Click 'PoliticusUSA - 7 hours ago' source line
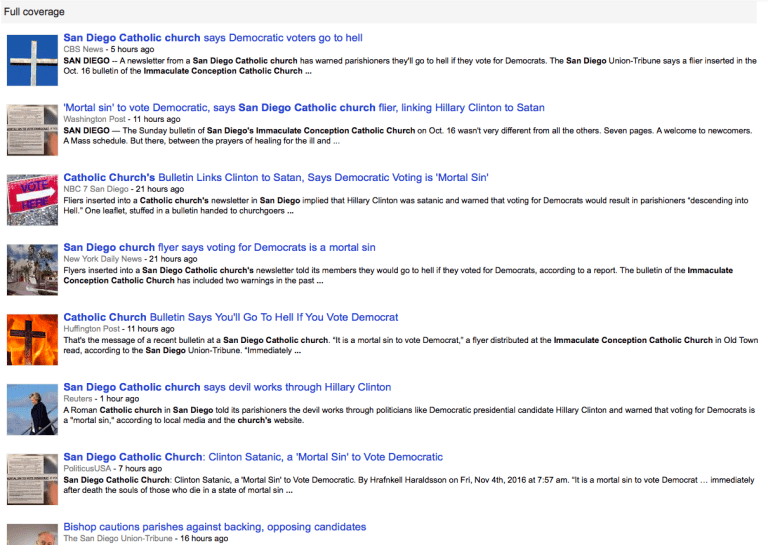This screenshot has height=545, width=768. point(113,469)
